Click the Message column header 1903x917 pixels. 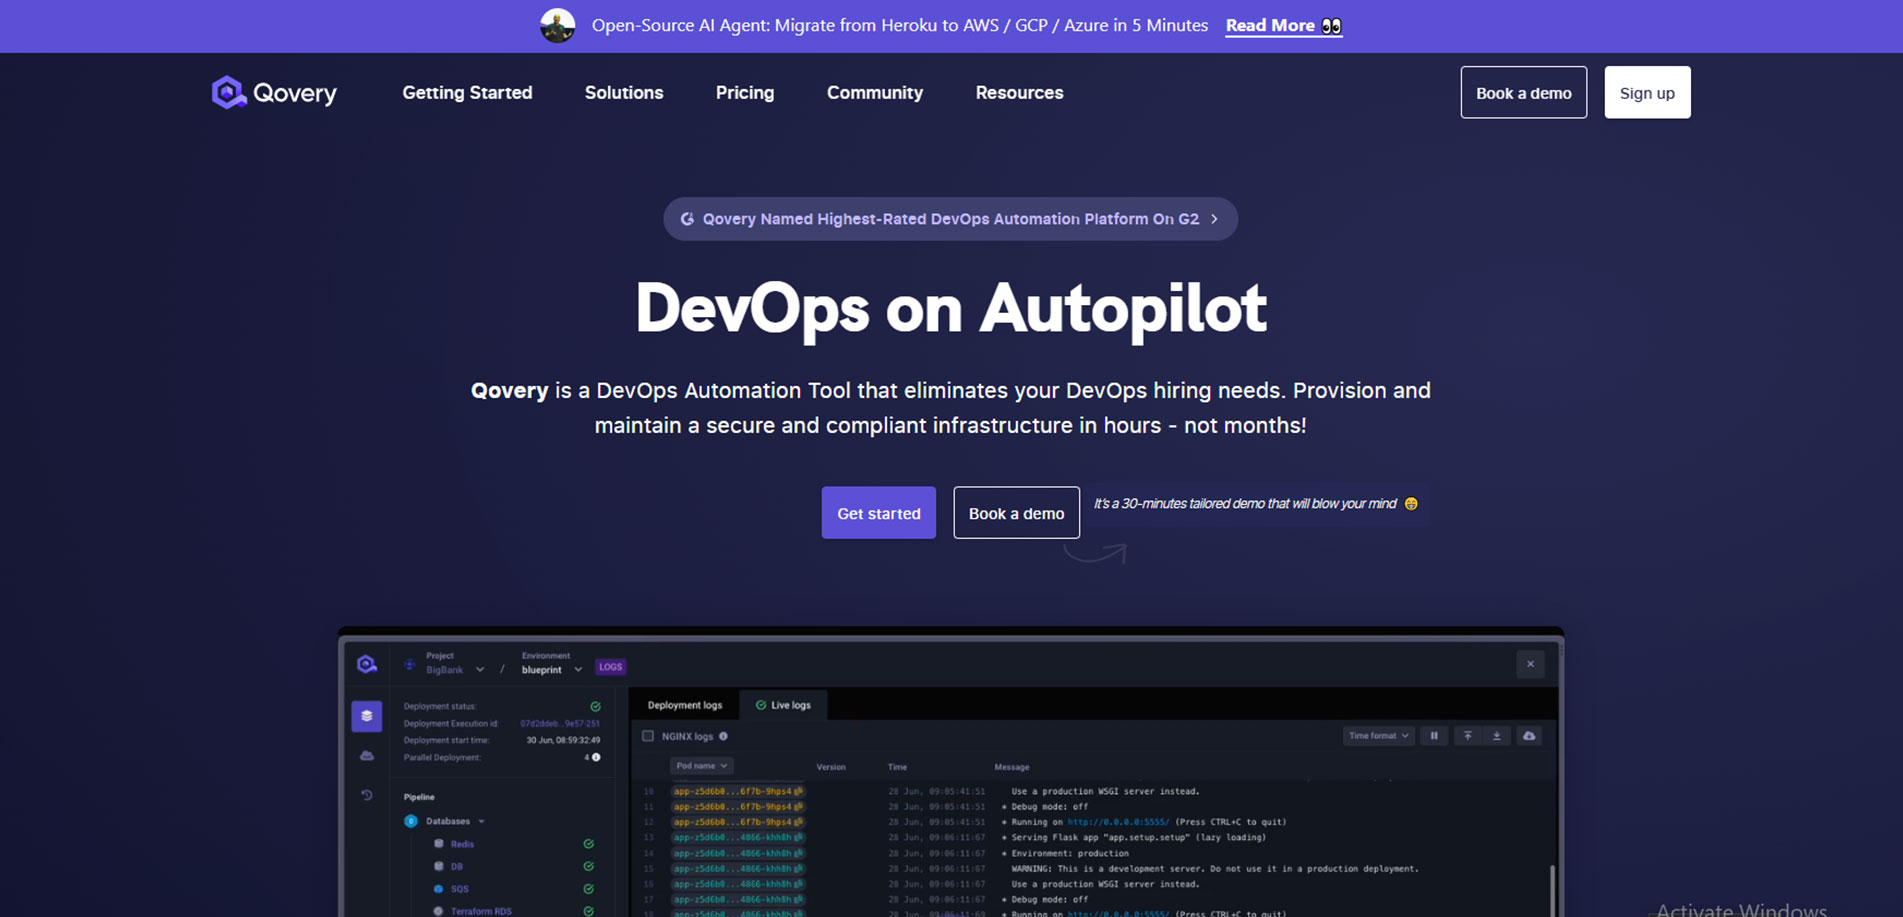1012,767
